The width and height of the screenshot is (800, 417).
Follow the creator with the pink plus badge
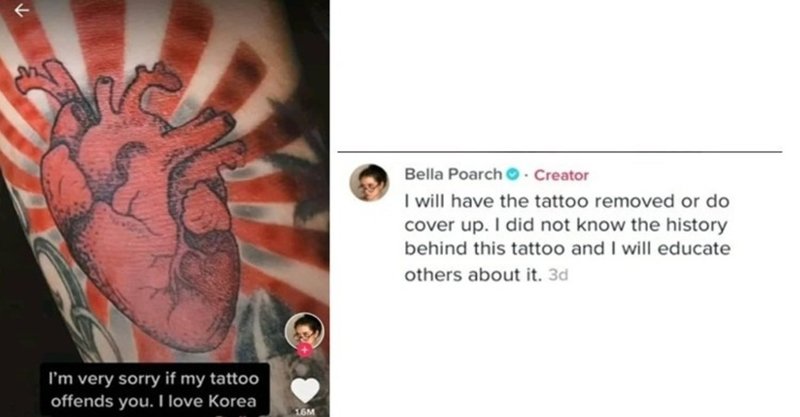[305, 350]
